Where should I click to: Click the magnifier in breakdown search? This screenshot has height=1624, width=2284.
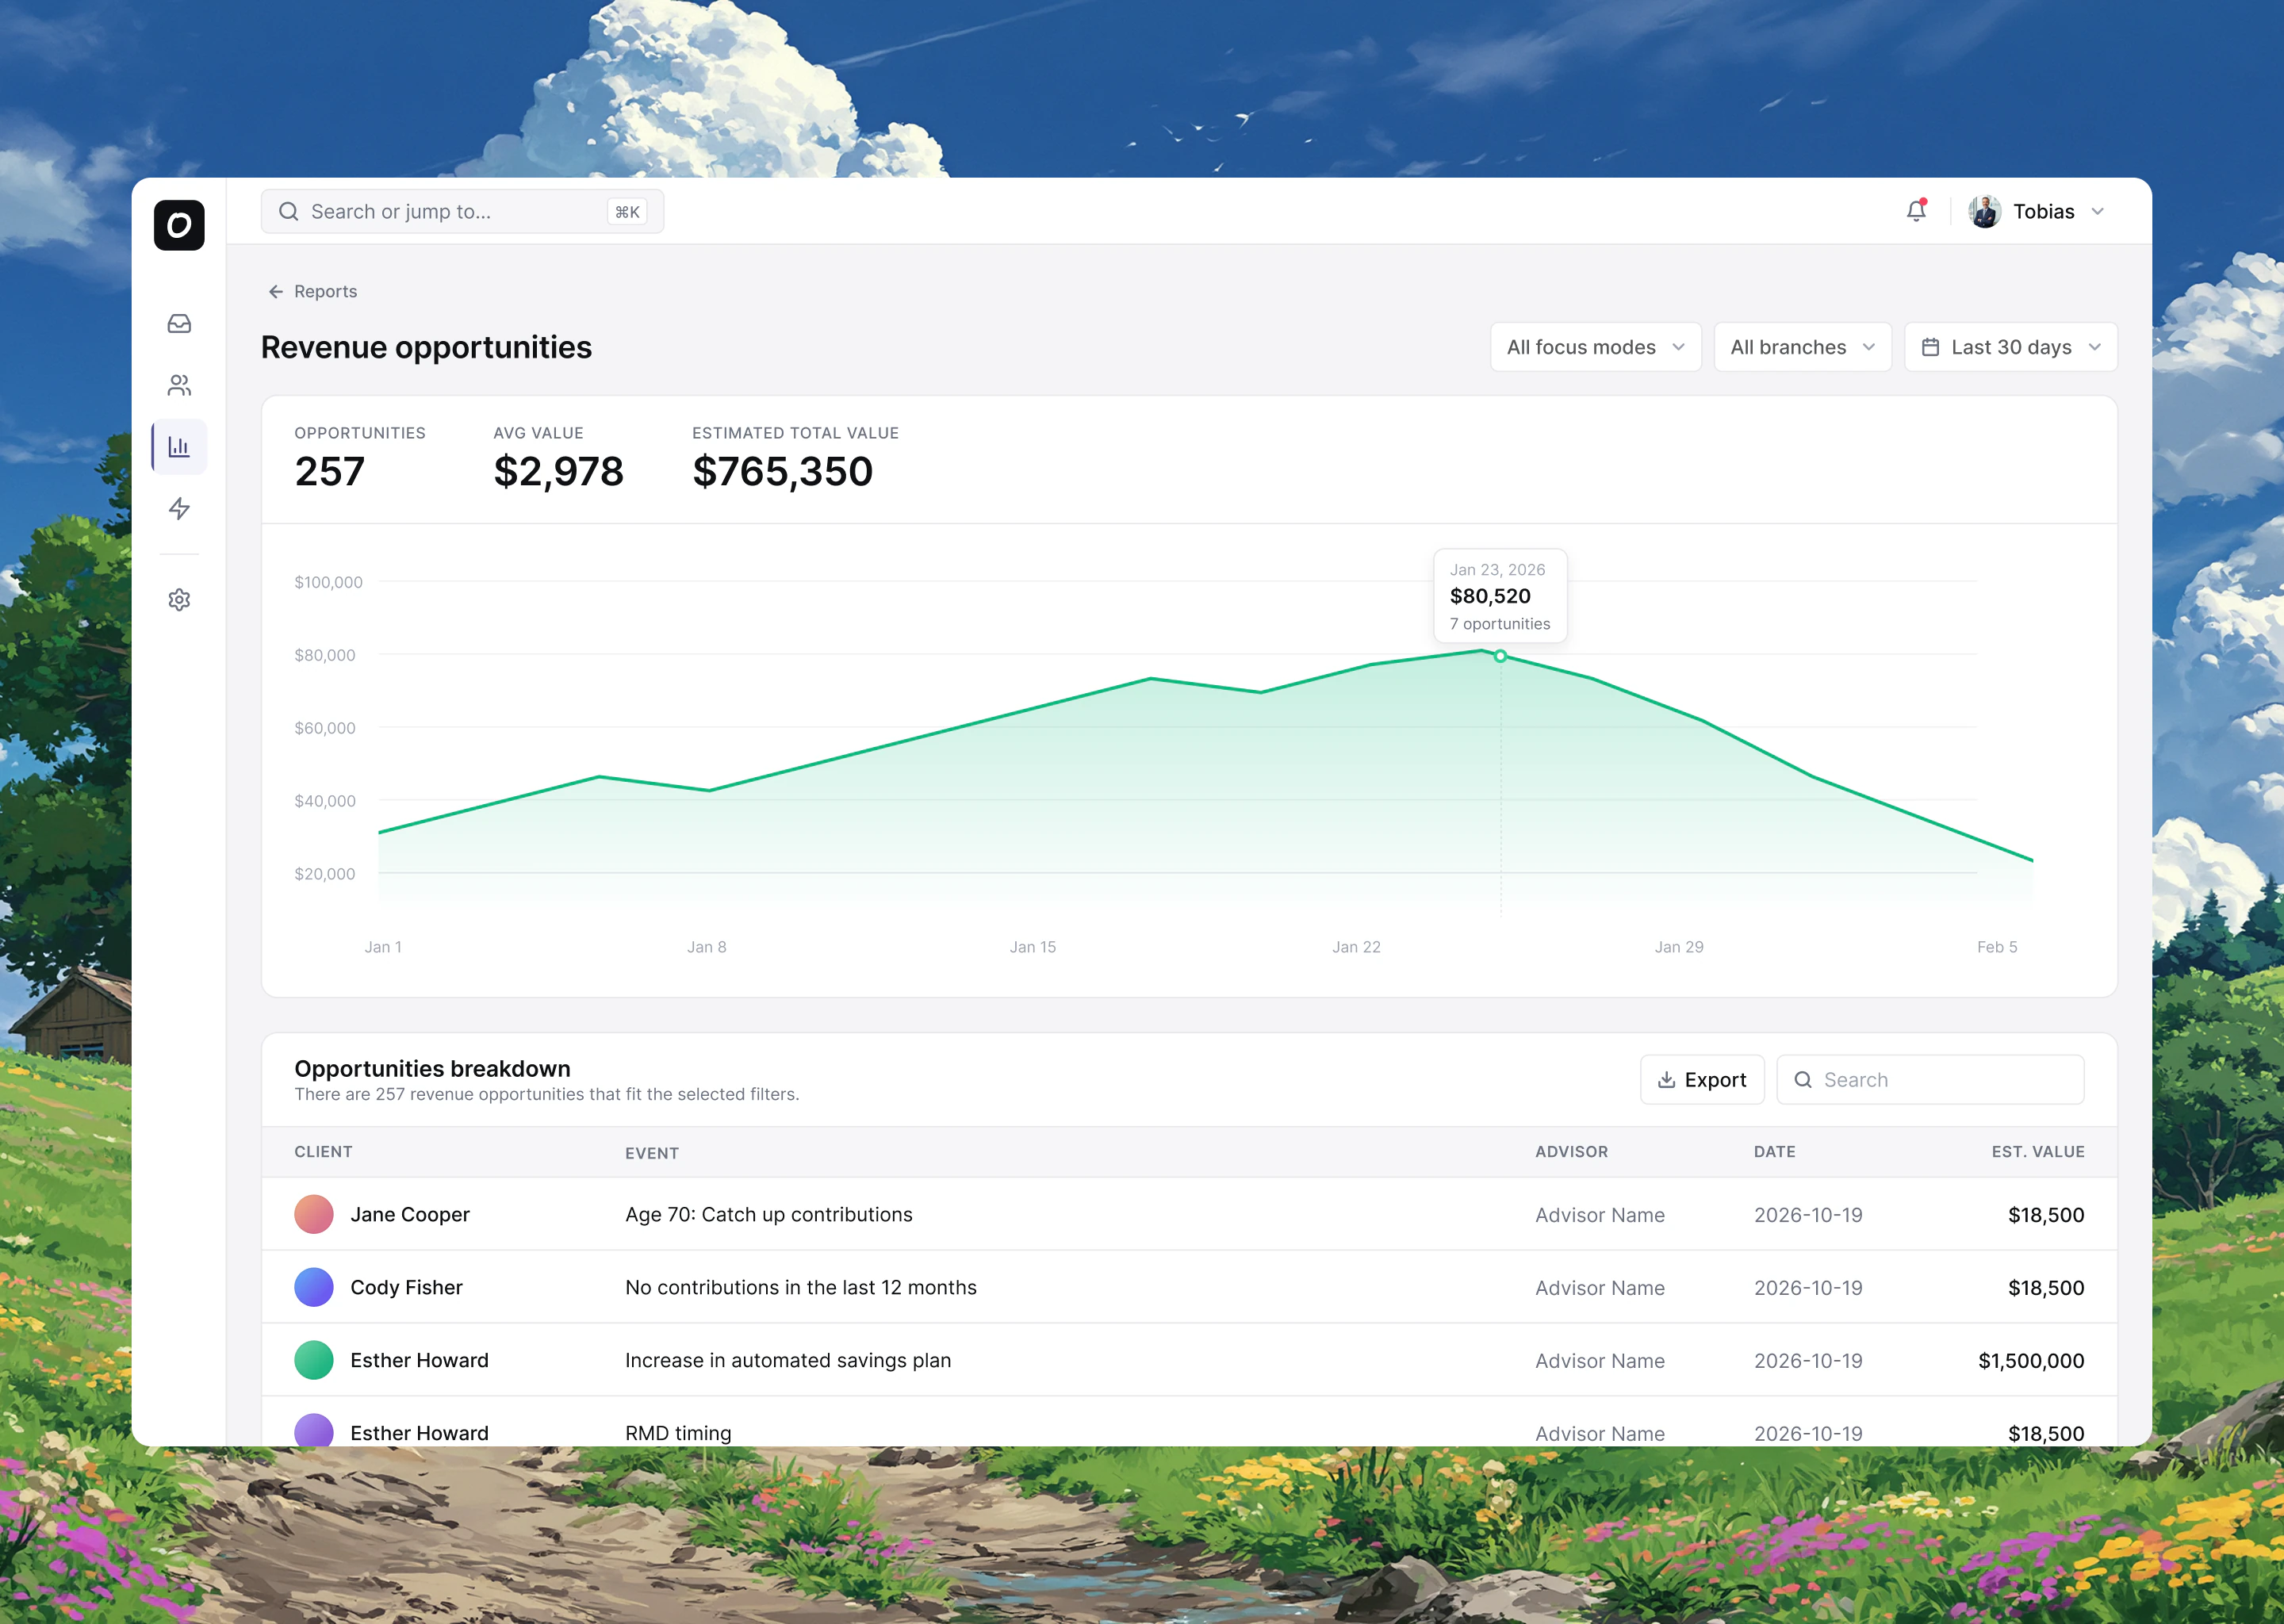click(1803, 1080)
